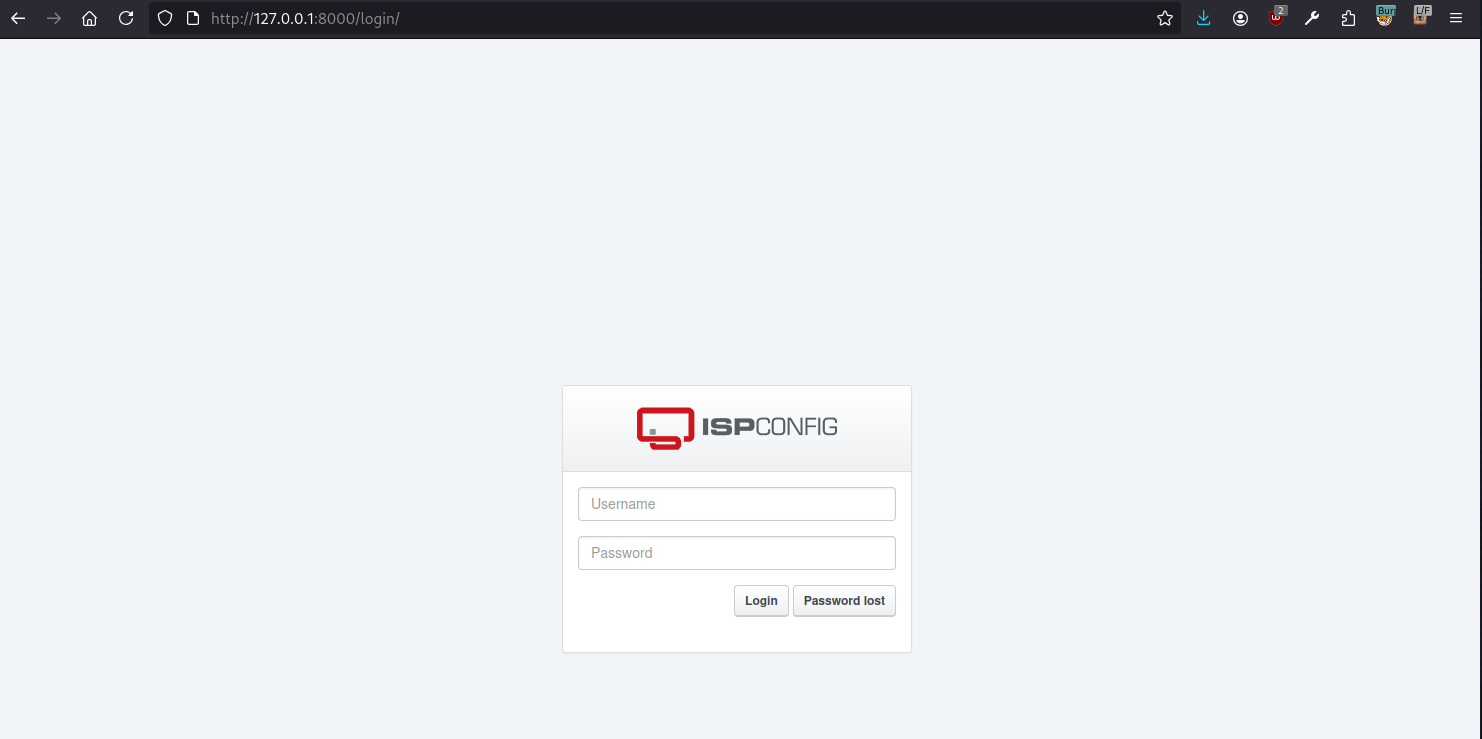Go to the browser home page
This screenshot has height=739, width=1482.
point(90,18)
